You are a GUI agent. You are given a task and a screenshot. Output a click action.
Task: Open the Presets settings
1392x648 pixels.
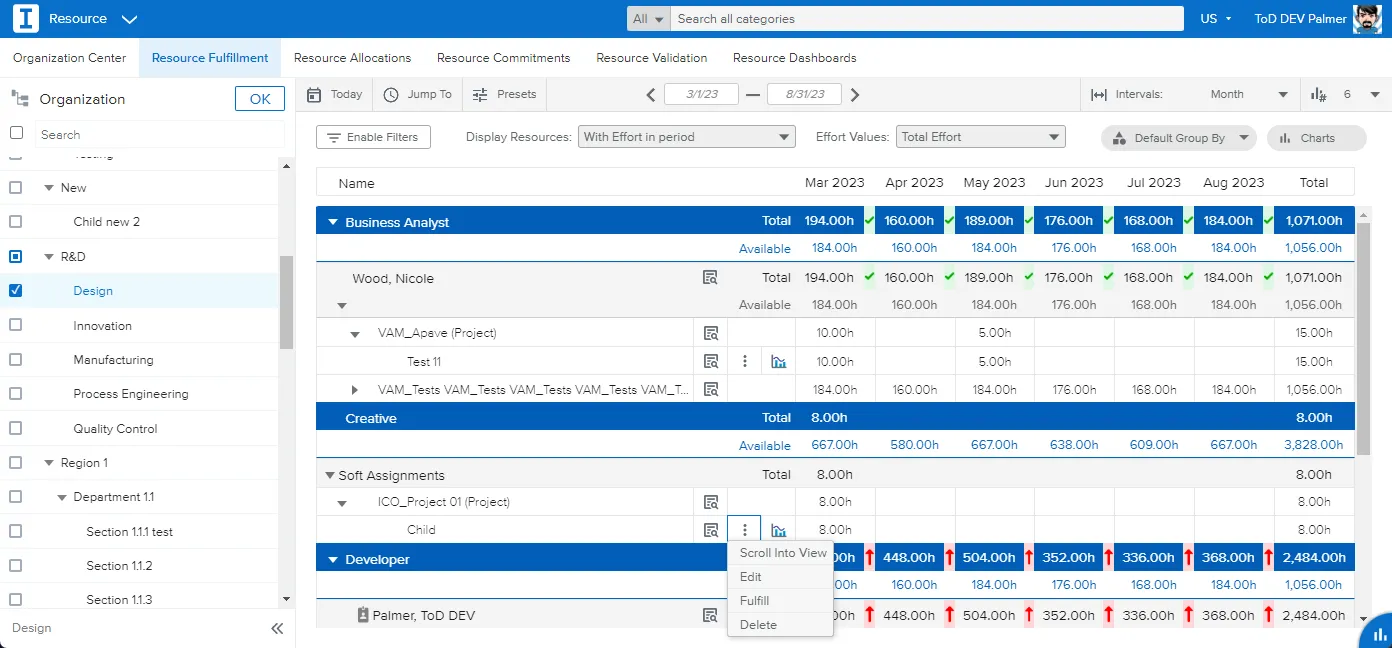[x=504, y=94]
